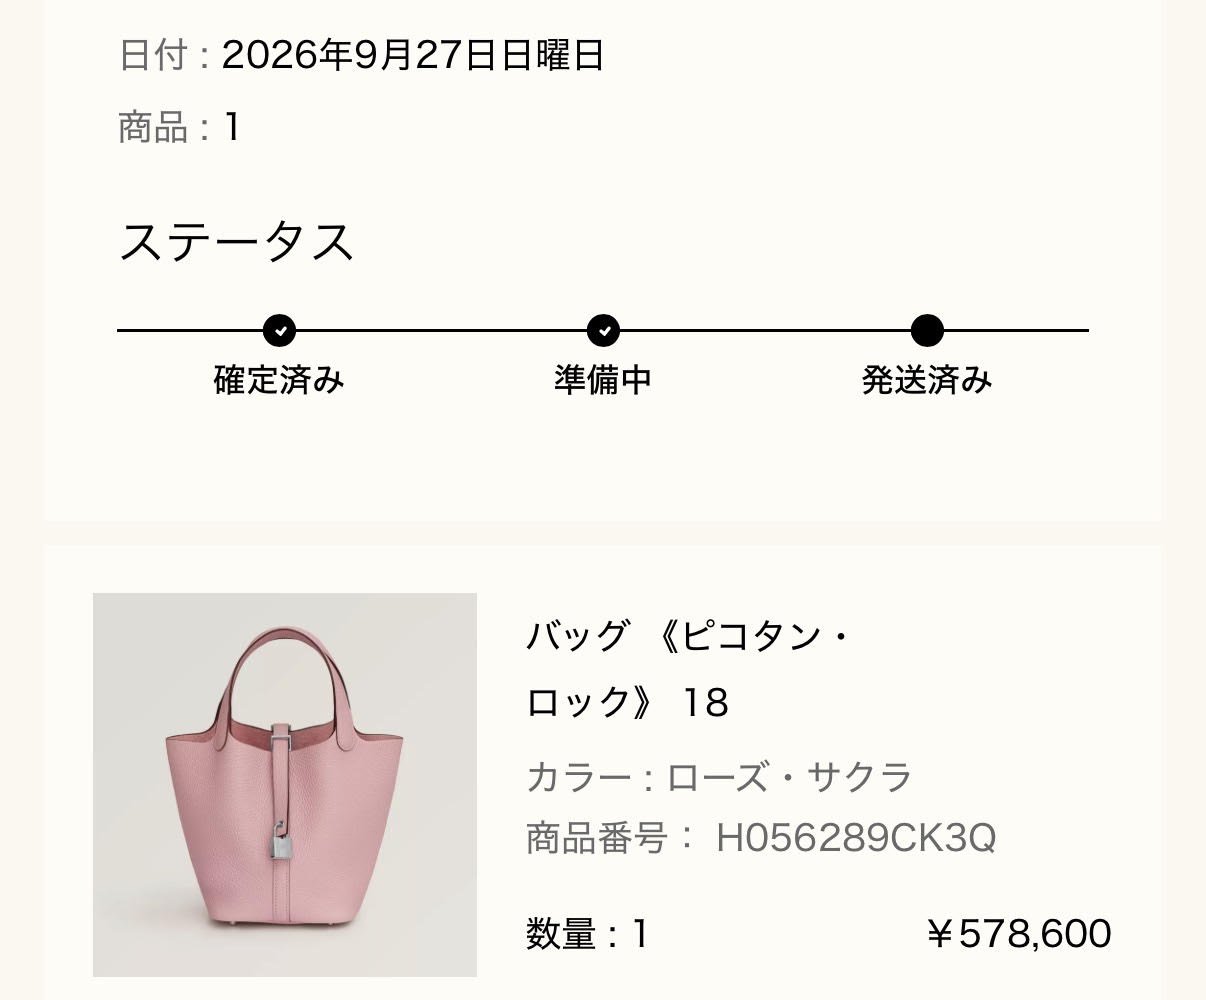
Task: Select the 発送済み status label
Action: point(927,380)
